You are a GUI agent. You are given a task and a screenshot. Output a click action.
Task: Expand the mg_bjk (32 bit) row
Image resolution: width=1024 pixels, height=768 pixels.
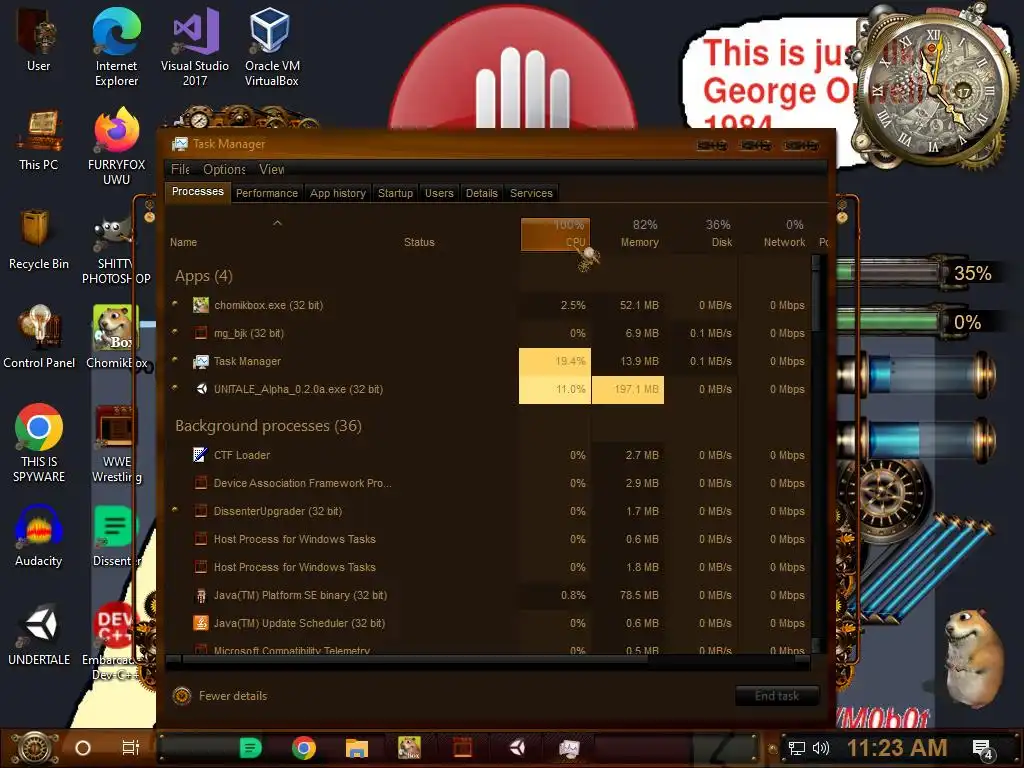[x=175, y=332]
